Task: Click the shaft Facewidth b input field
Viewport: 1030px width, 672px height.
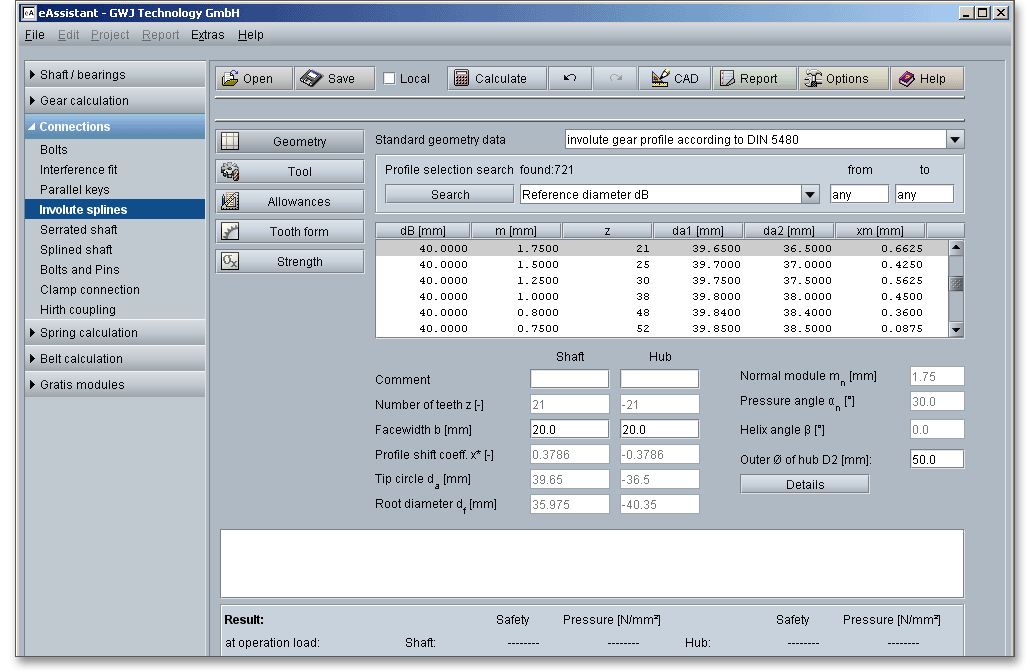Action: [x=569, y=429]
